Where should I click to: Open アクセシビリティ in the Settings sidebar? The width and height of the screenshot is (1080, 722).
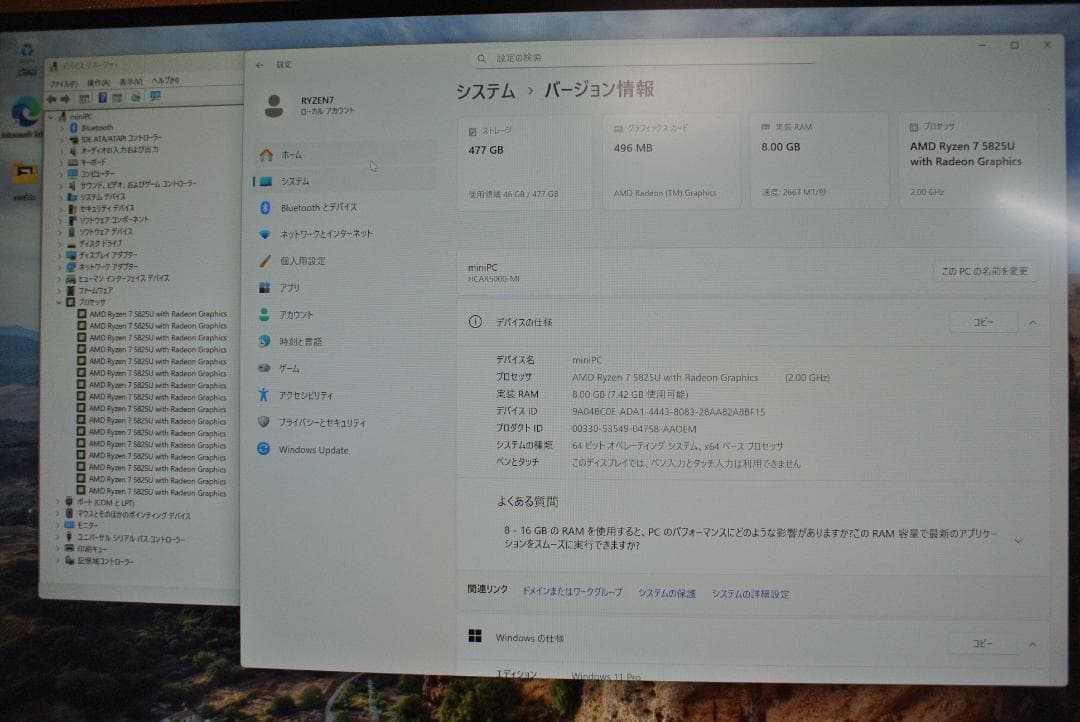pos(265,394)
